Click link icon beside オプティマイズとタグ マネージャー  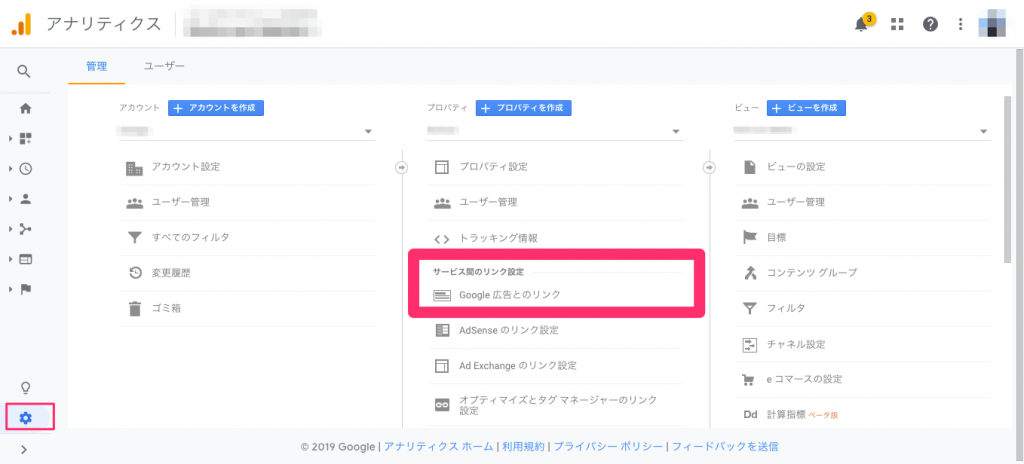coord(442,405)
